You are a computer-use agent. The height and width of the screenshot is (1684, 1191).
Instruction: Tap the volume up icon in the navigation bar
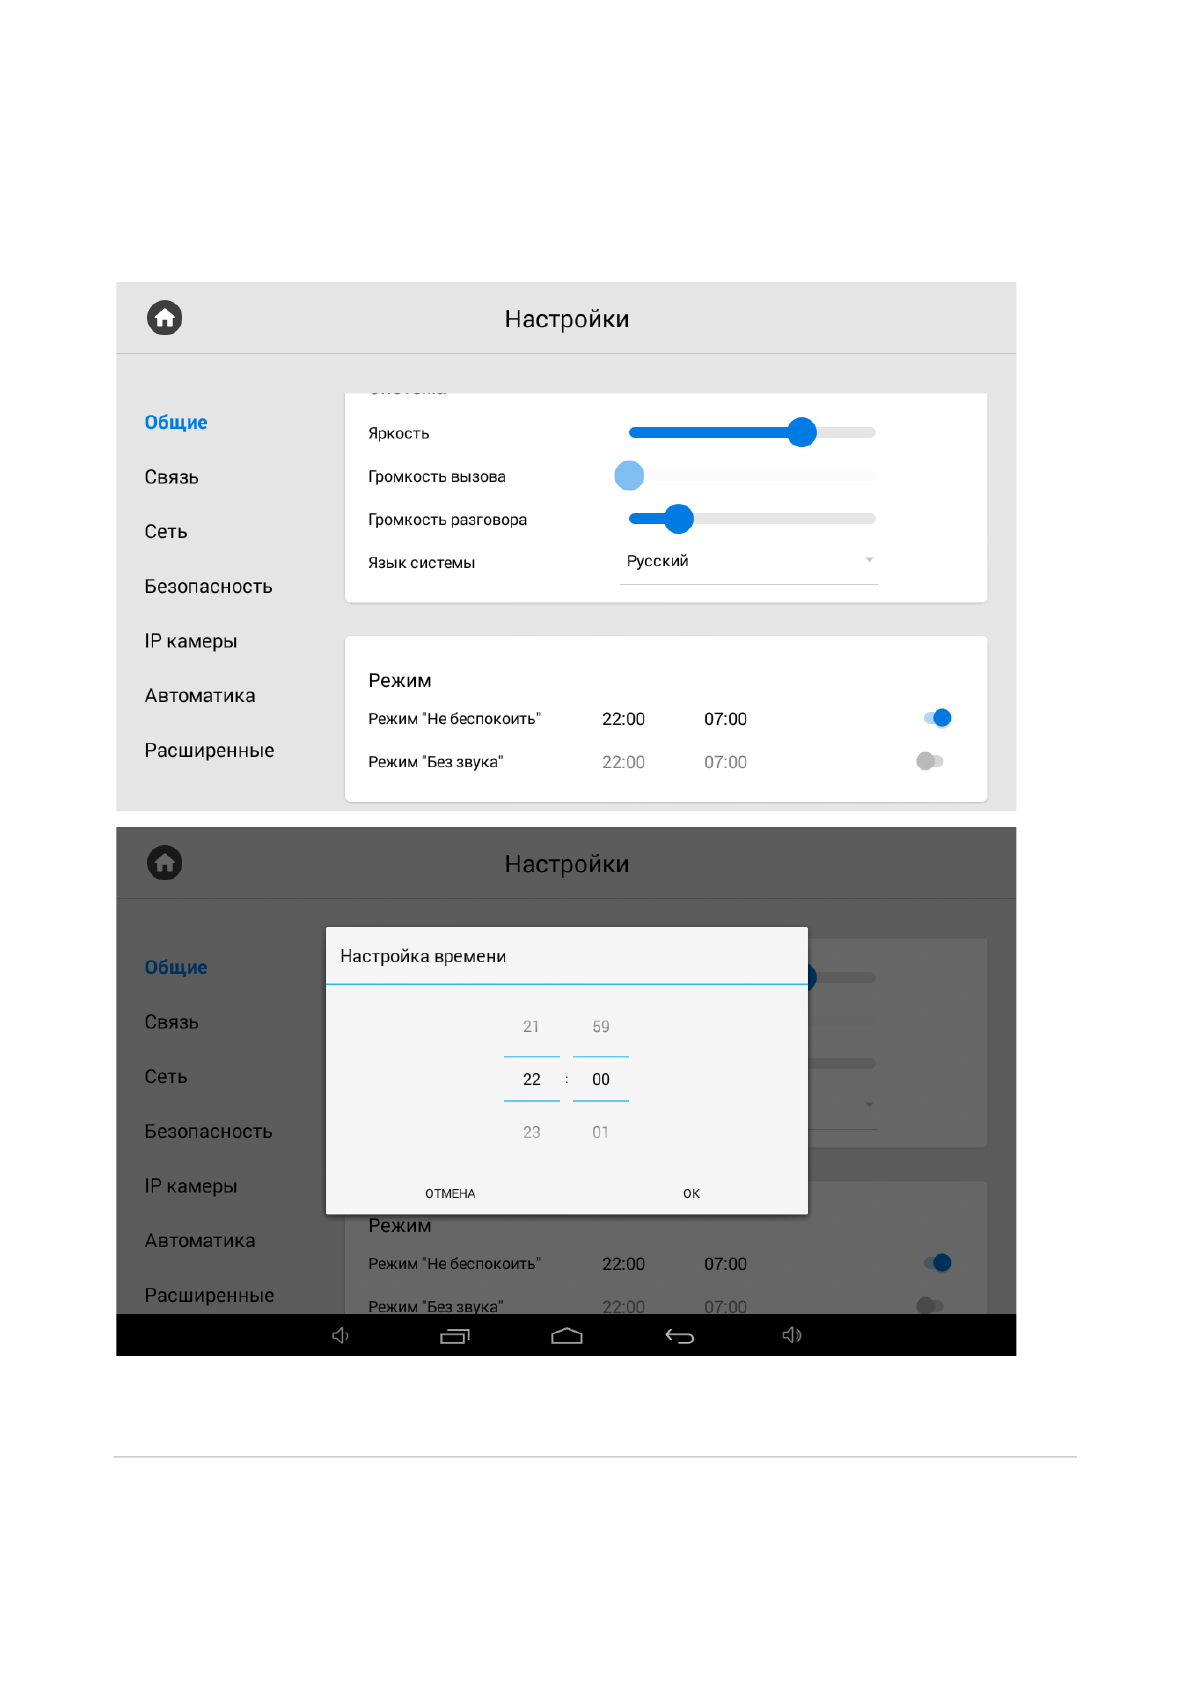coord(791,1335)
